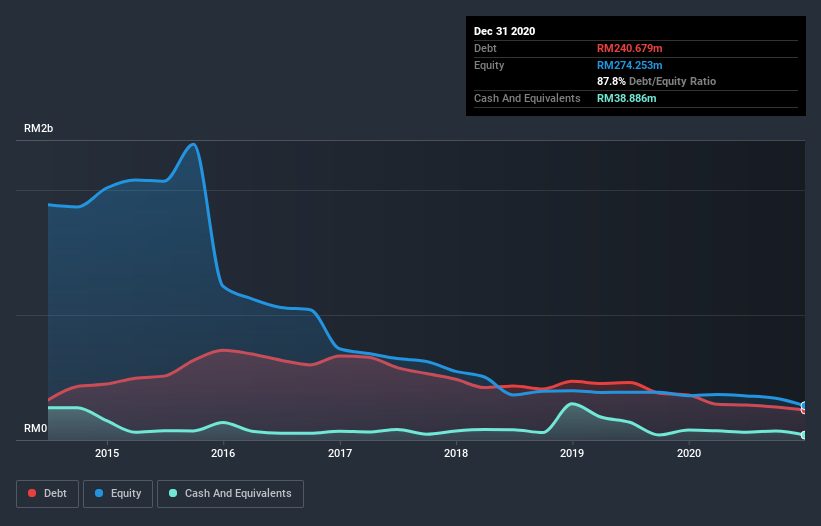Toggle the Debt series legend button
The width and height of the screenshot is (821, 526).
point(48,494)
